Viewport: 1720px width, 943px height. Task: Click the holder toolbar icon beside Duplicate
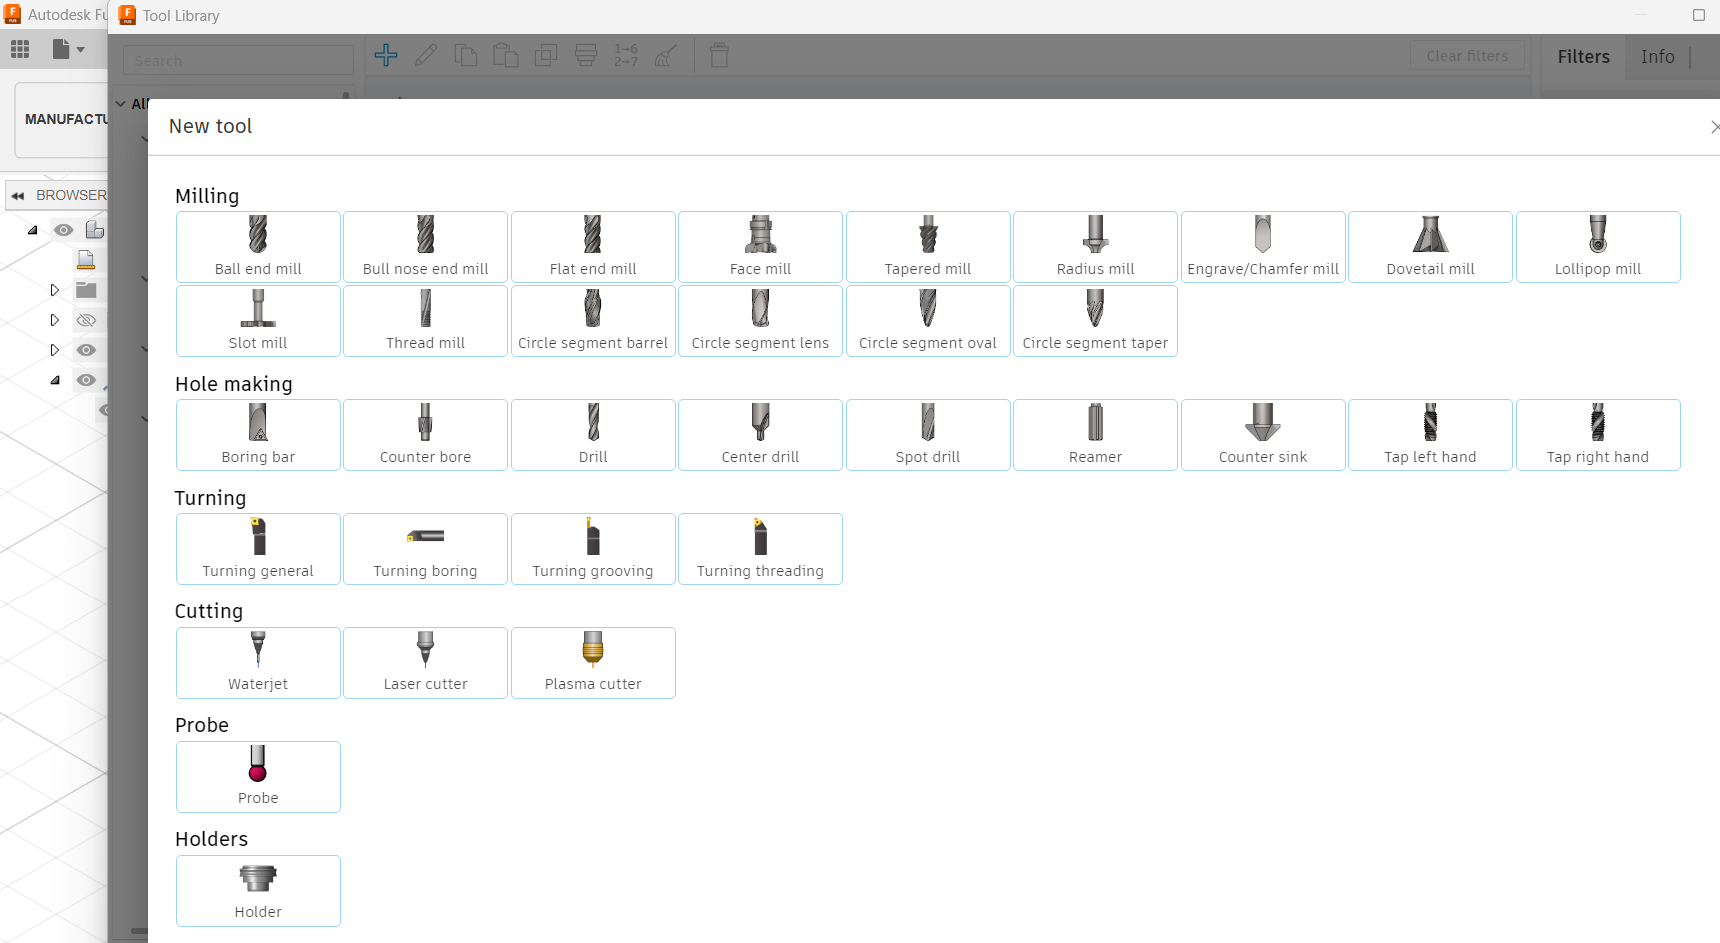[x=586, y=55]
